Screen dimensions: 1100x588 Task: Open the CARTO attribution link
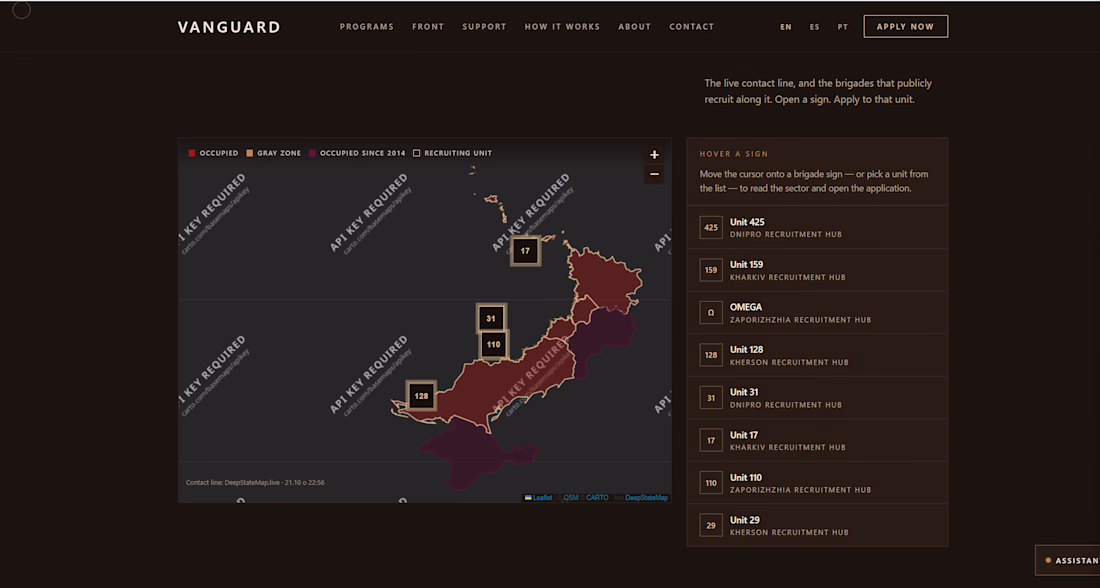tap(597, 497)
